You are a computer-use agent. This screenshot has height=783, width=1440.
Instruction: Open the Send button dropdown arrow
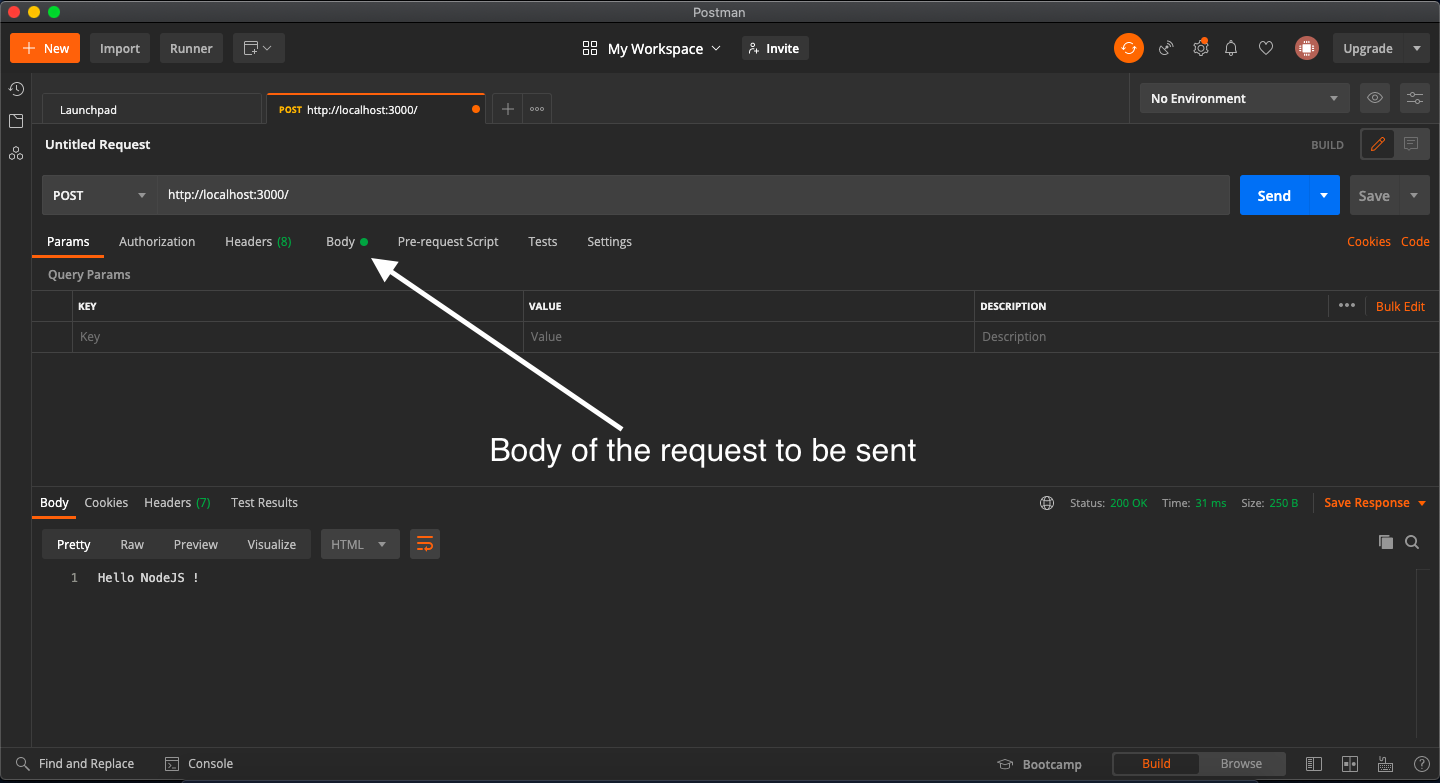click(1324, 195)
